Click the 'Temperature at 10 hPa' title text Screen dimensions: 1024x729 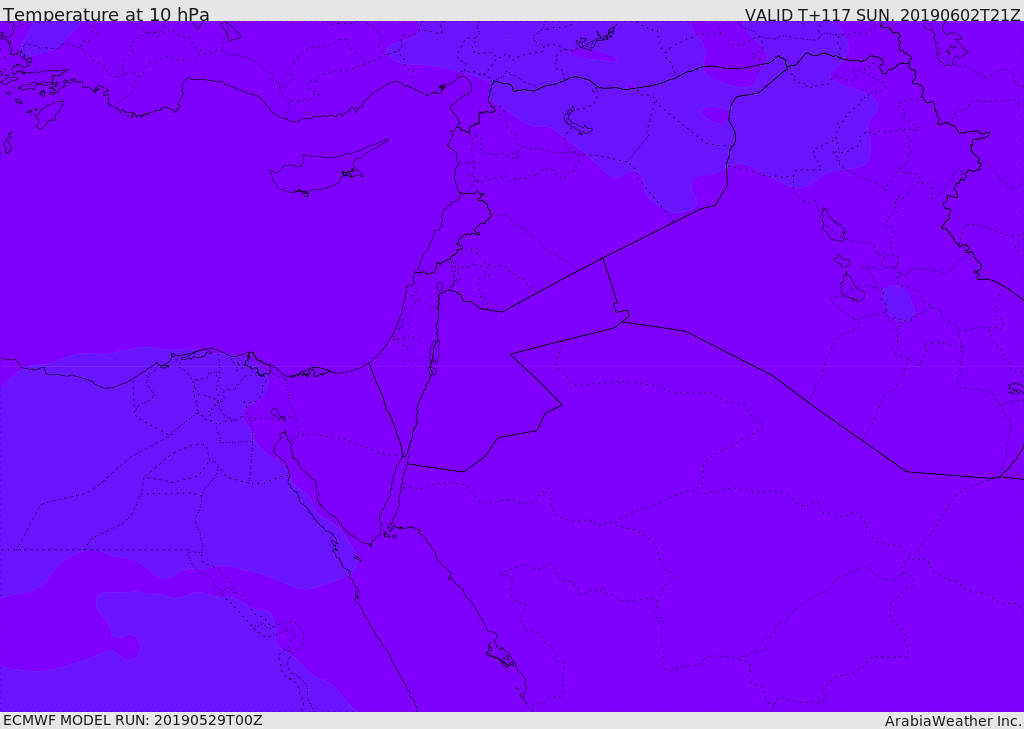(x=106, y=14)
